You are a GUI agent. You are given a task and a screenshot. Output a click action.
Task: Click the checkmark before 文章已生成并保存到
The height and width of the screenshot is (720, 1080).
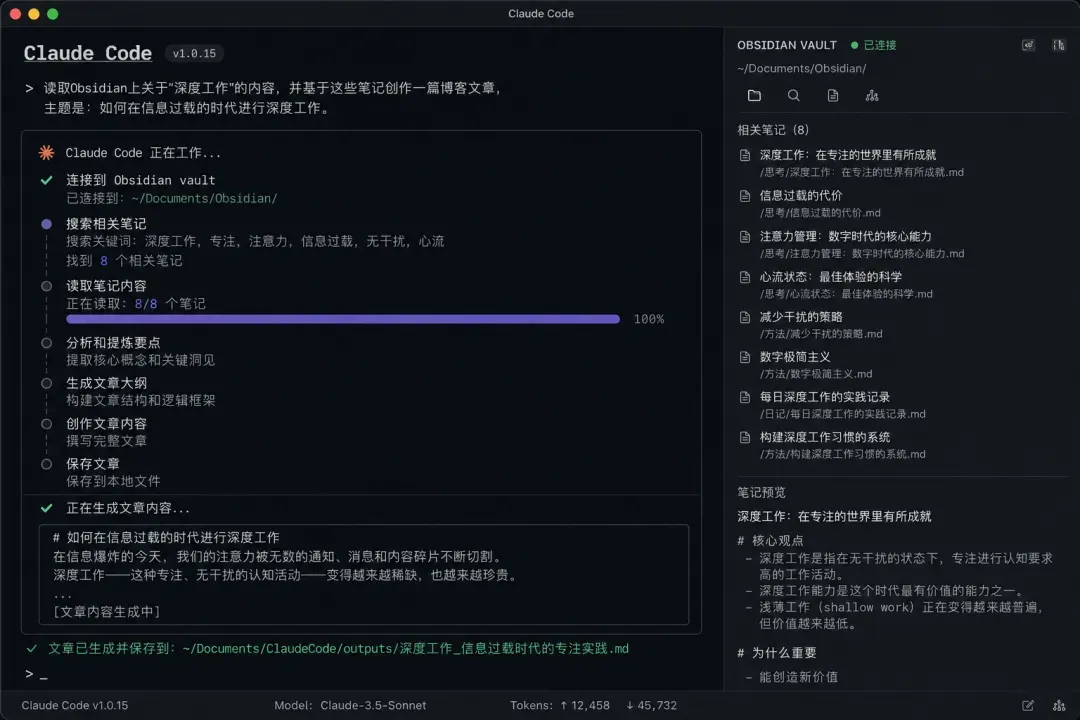click(32, 648)
